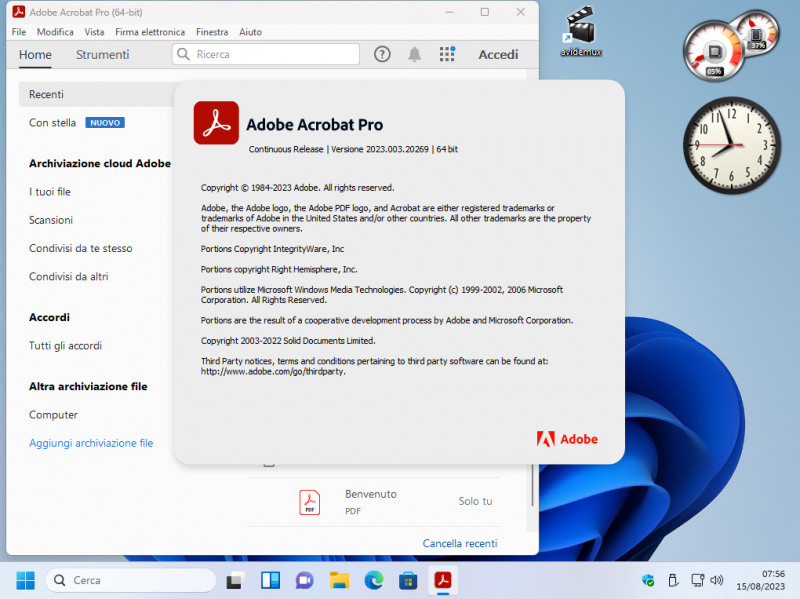The image size is (800, 599).
Task: Open the Vista menu
Action: [x=94, y=32]
